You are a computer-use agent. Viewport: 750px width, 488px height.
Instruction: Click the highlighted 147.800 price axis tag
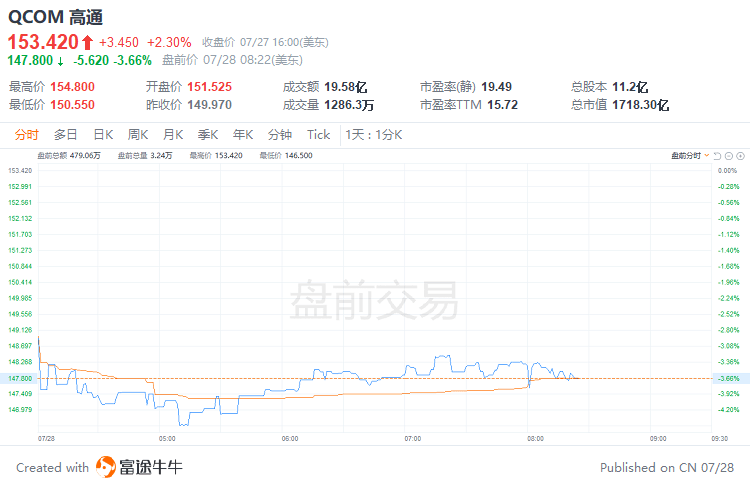point(19,378)
